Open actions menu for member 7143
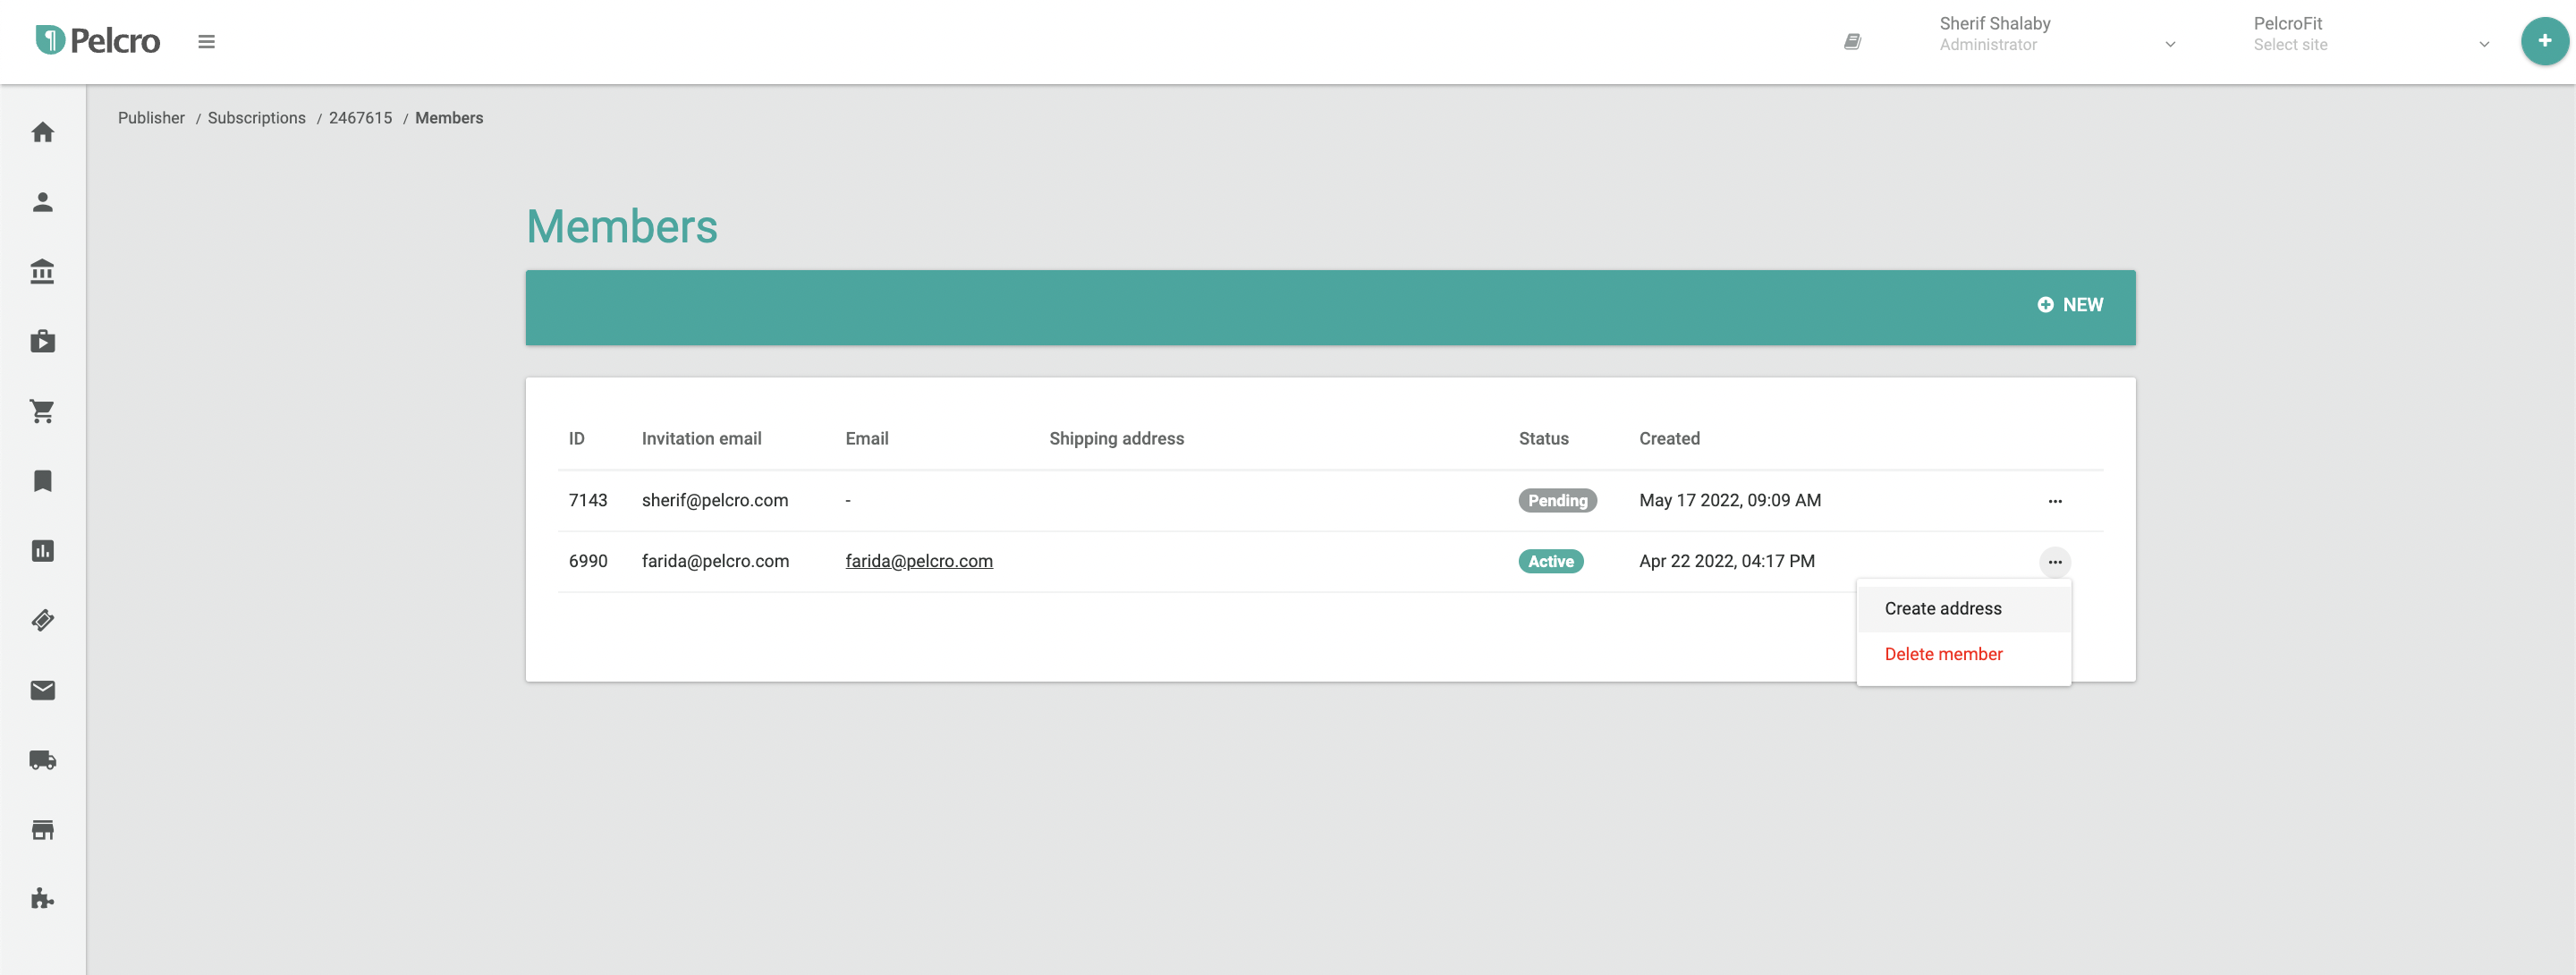Screen dimensions: 2576x975 click(2054, 501)
